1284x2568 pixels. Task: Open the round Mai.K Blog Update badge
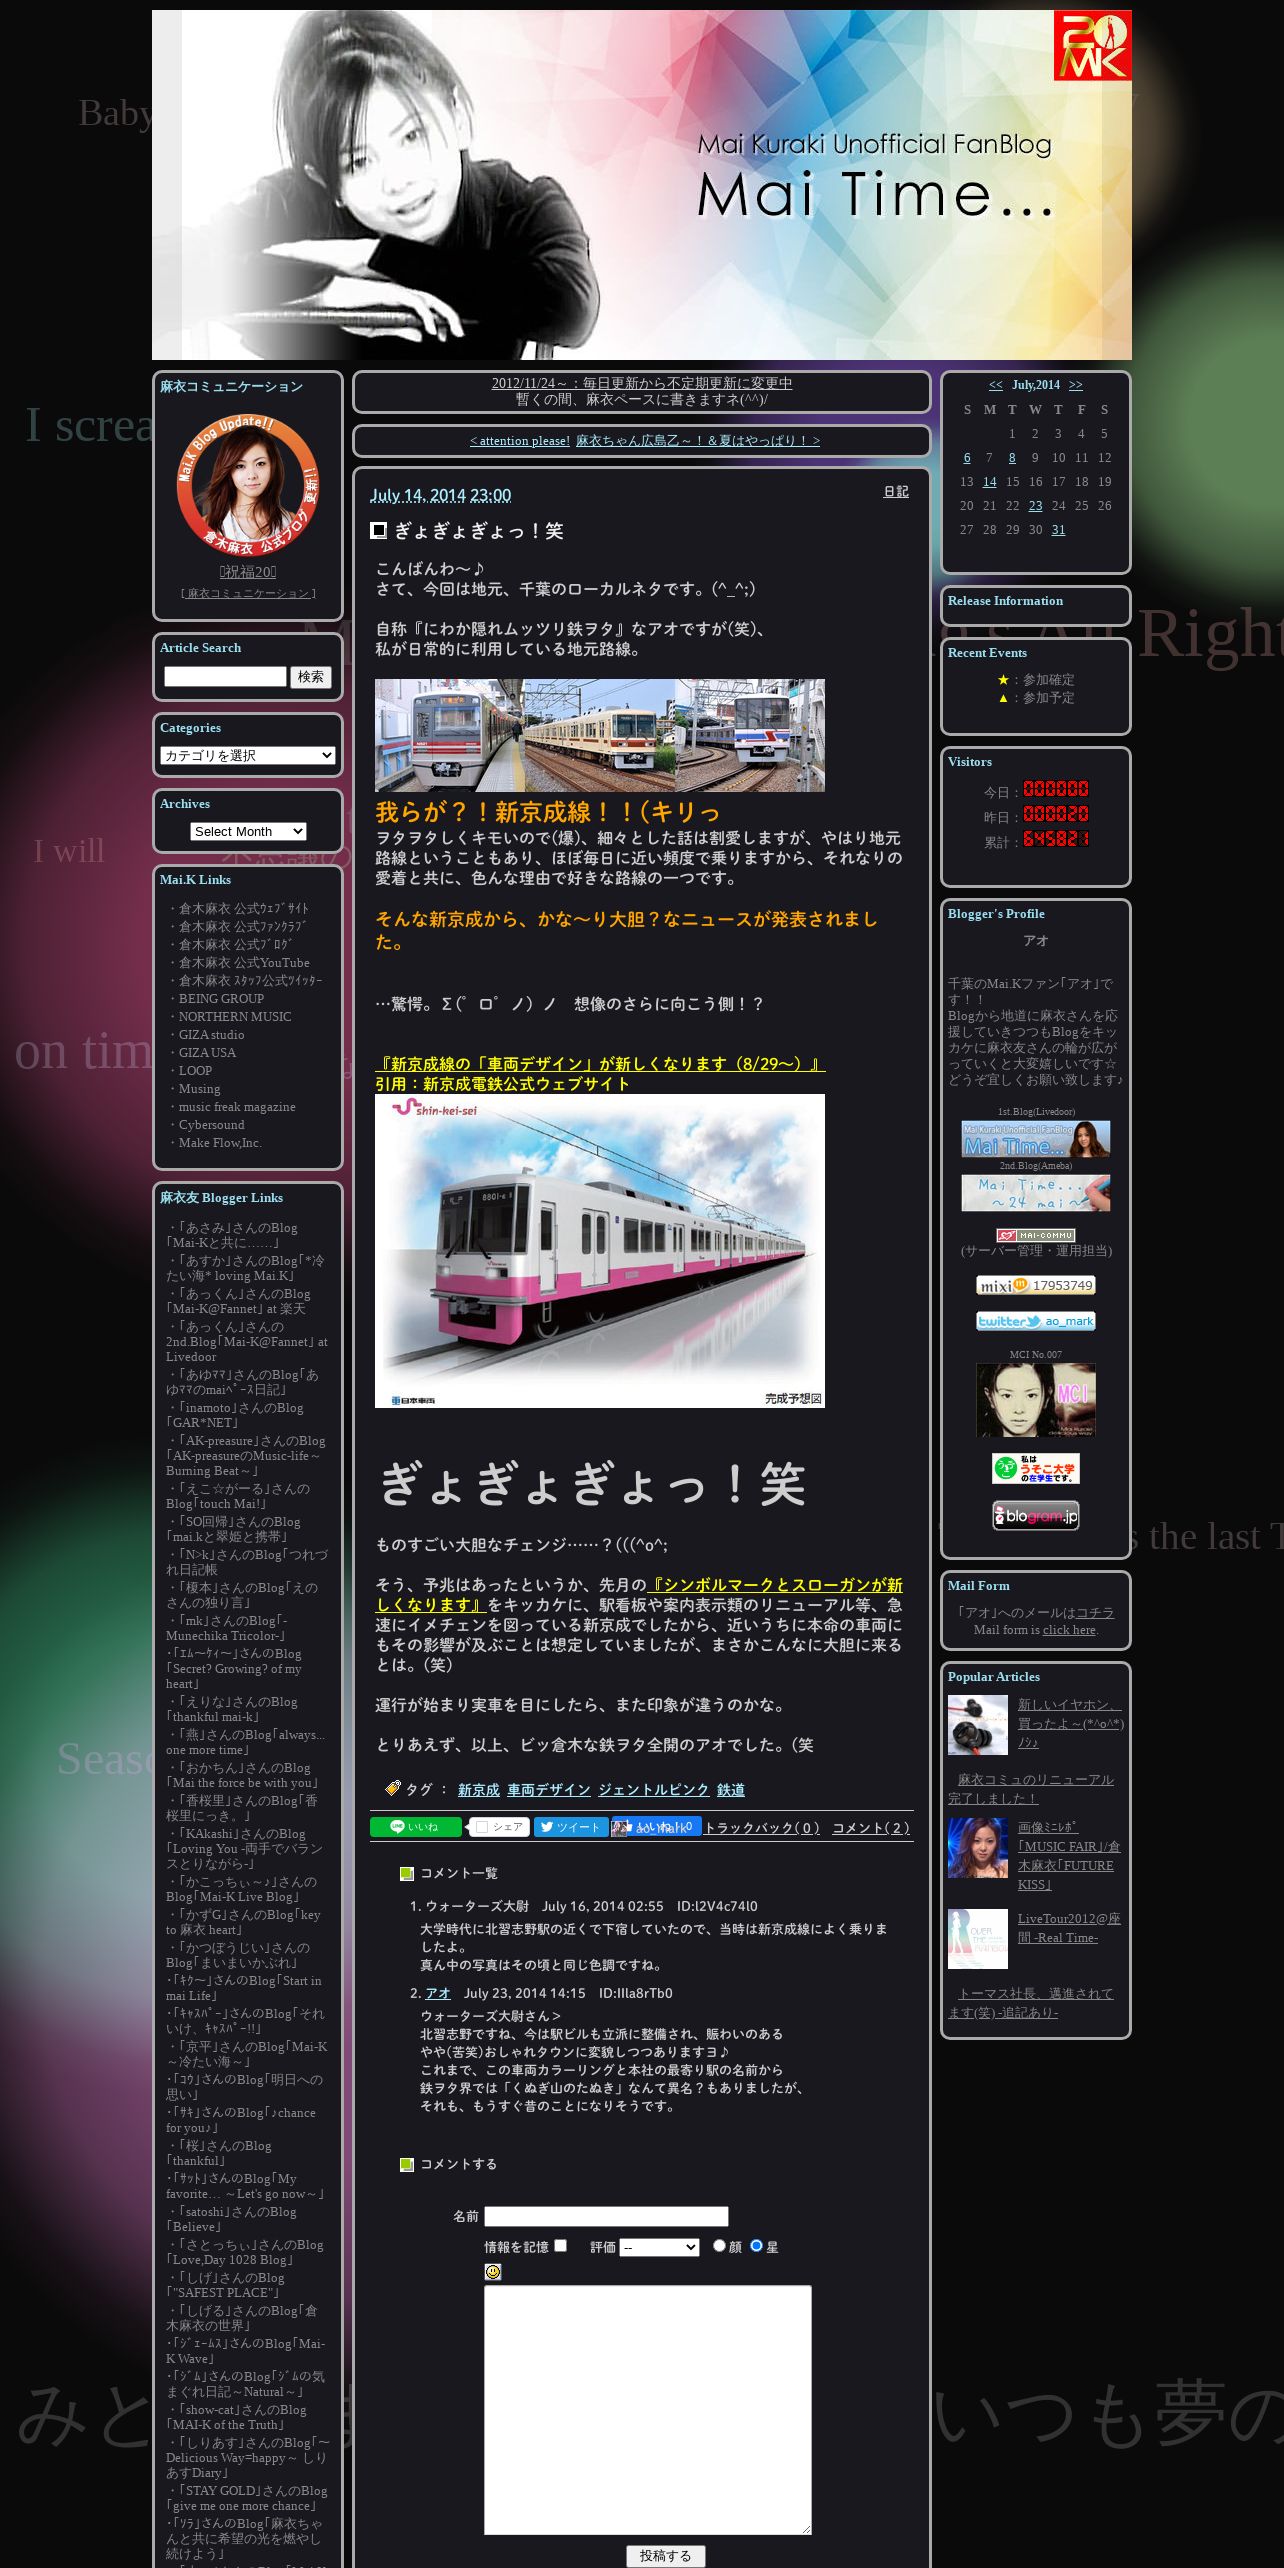point(247,485)
